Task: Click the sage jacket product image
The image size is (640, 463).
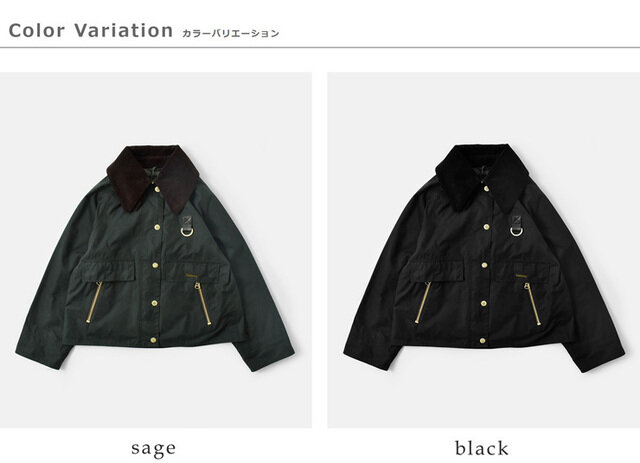Action: pos(156,250)
